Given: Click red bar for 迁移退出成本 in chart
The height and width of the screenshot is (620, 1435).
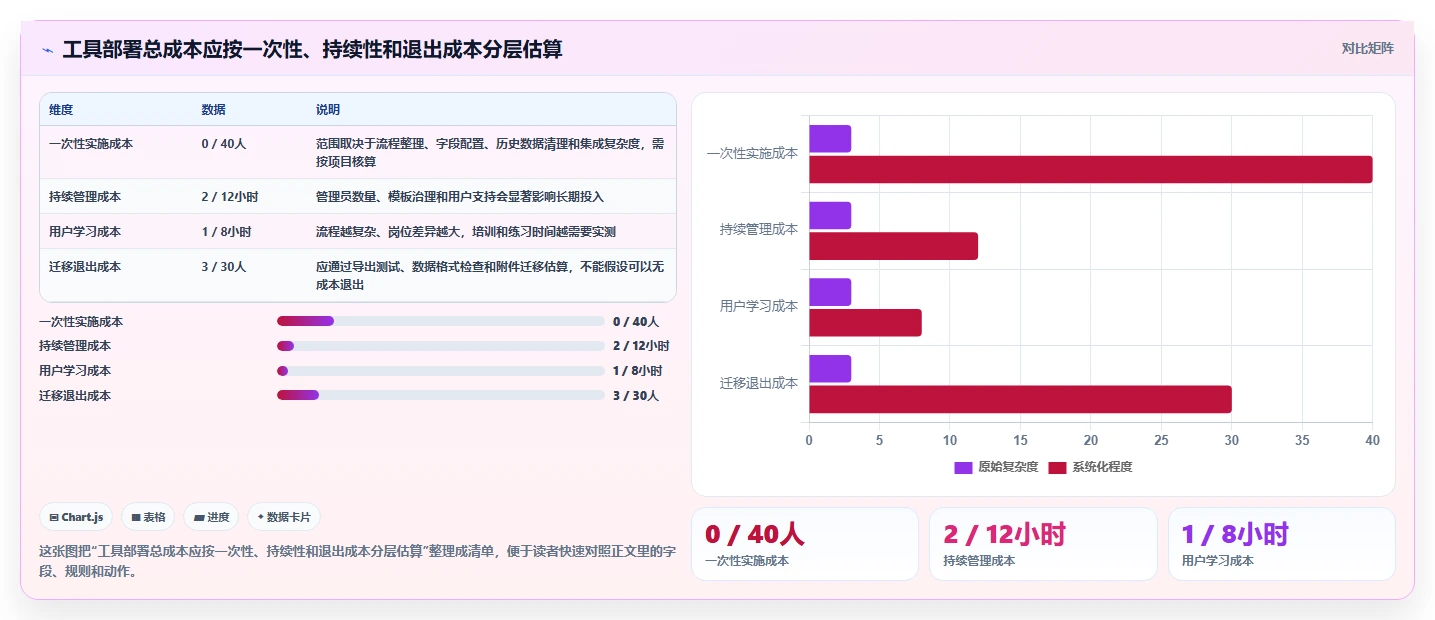Looking at the screenshot, I should click(1020, 399).
